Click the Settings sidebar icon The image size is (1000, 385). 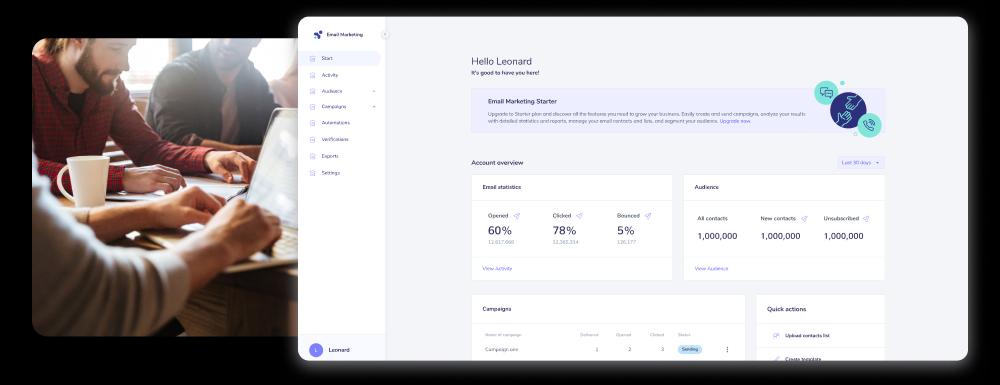pyautogui.click(x=312, y=173)
